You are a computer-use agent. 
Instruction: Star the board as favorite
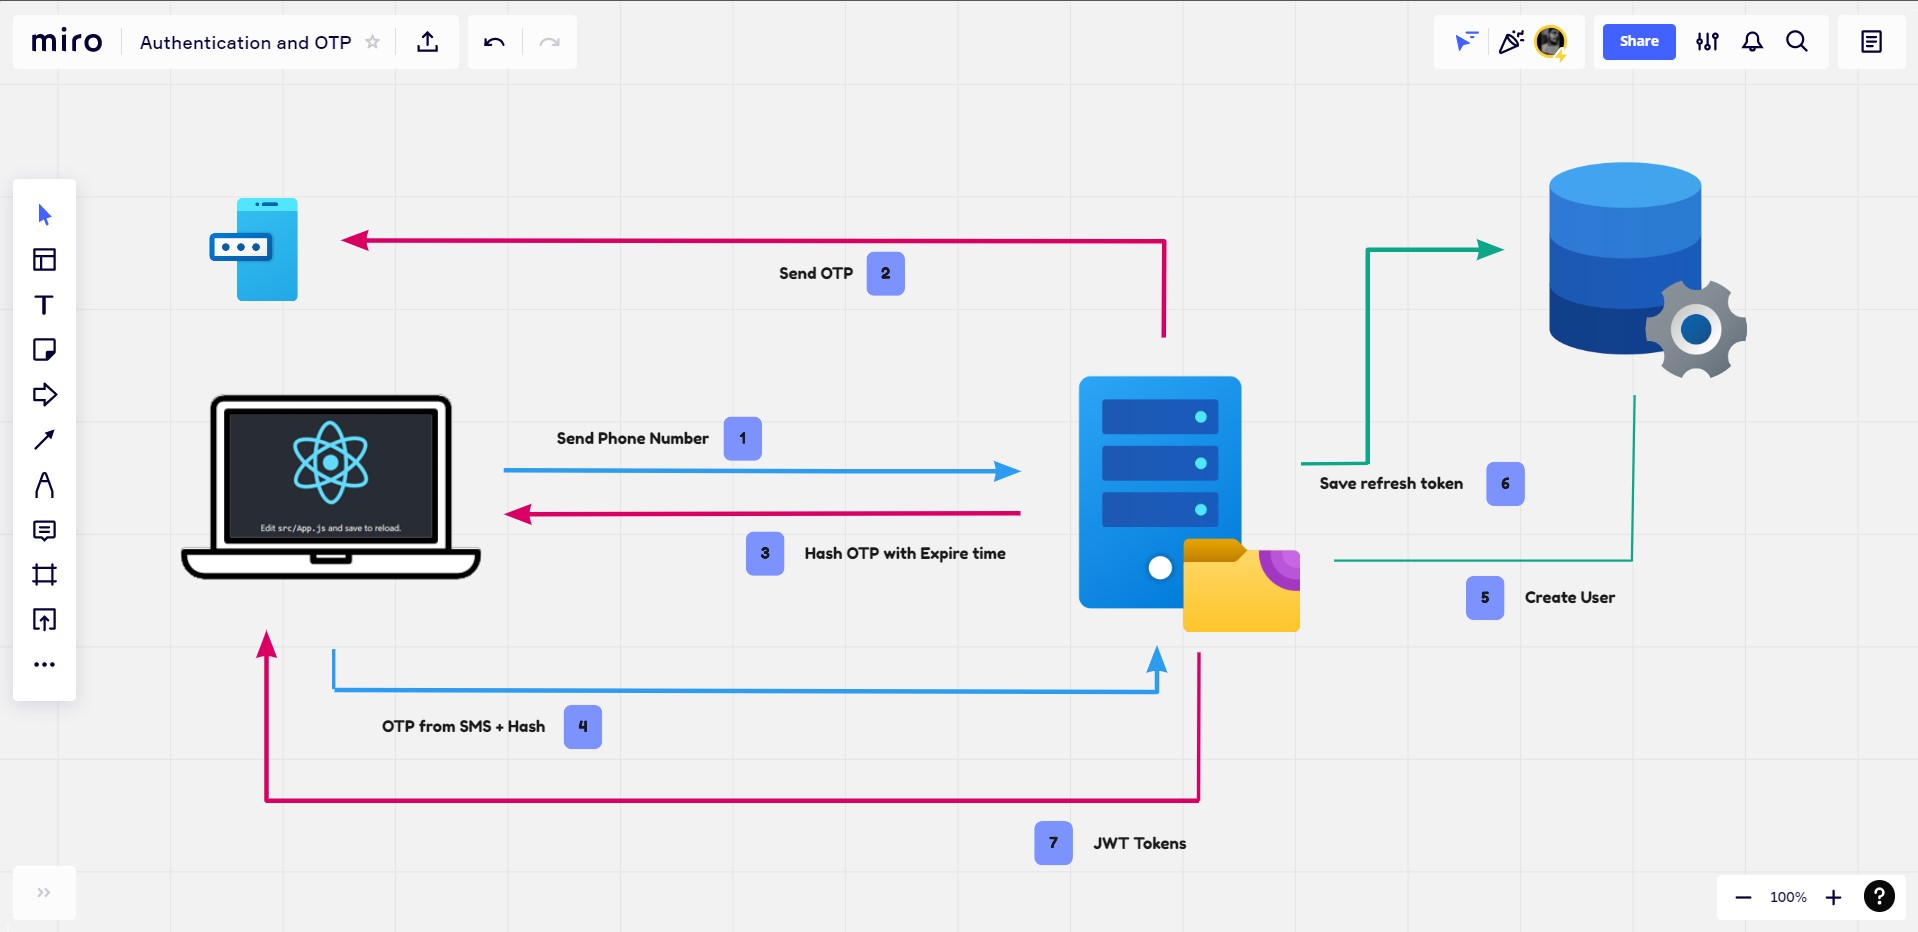tap(372, 42)
